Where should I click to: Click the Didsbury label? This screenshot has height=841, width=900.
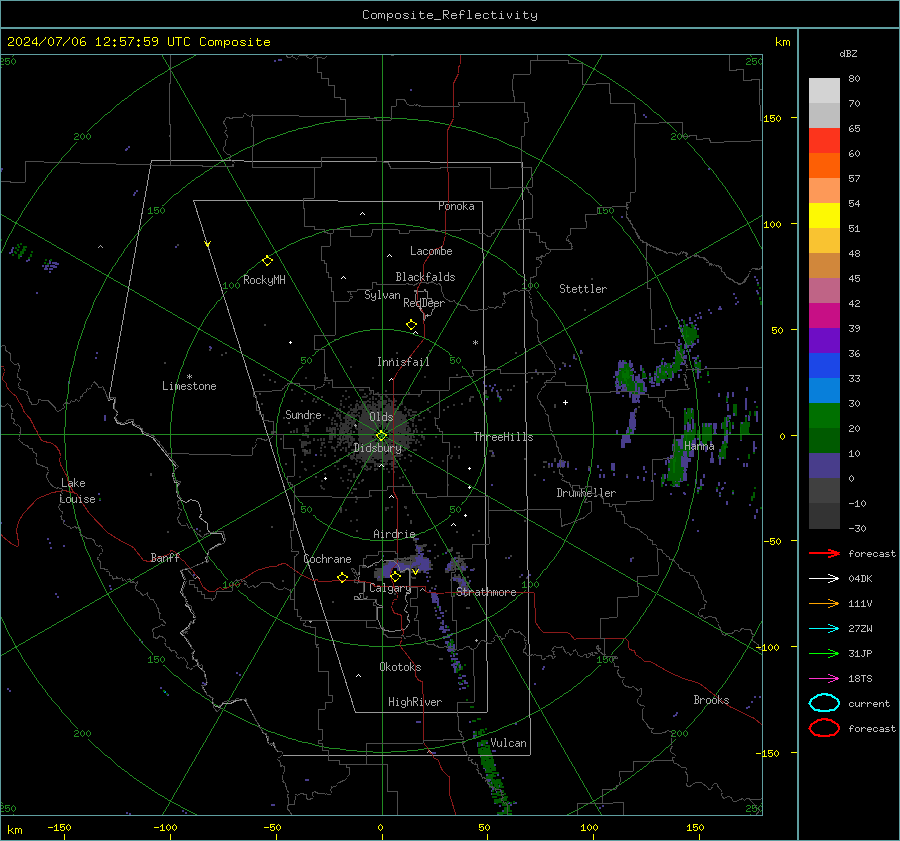point(377,448)
